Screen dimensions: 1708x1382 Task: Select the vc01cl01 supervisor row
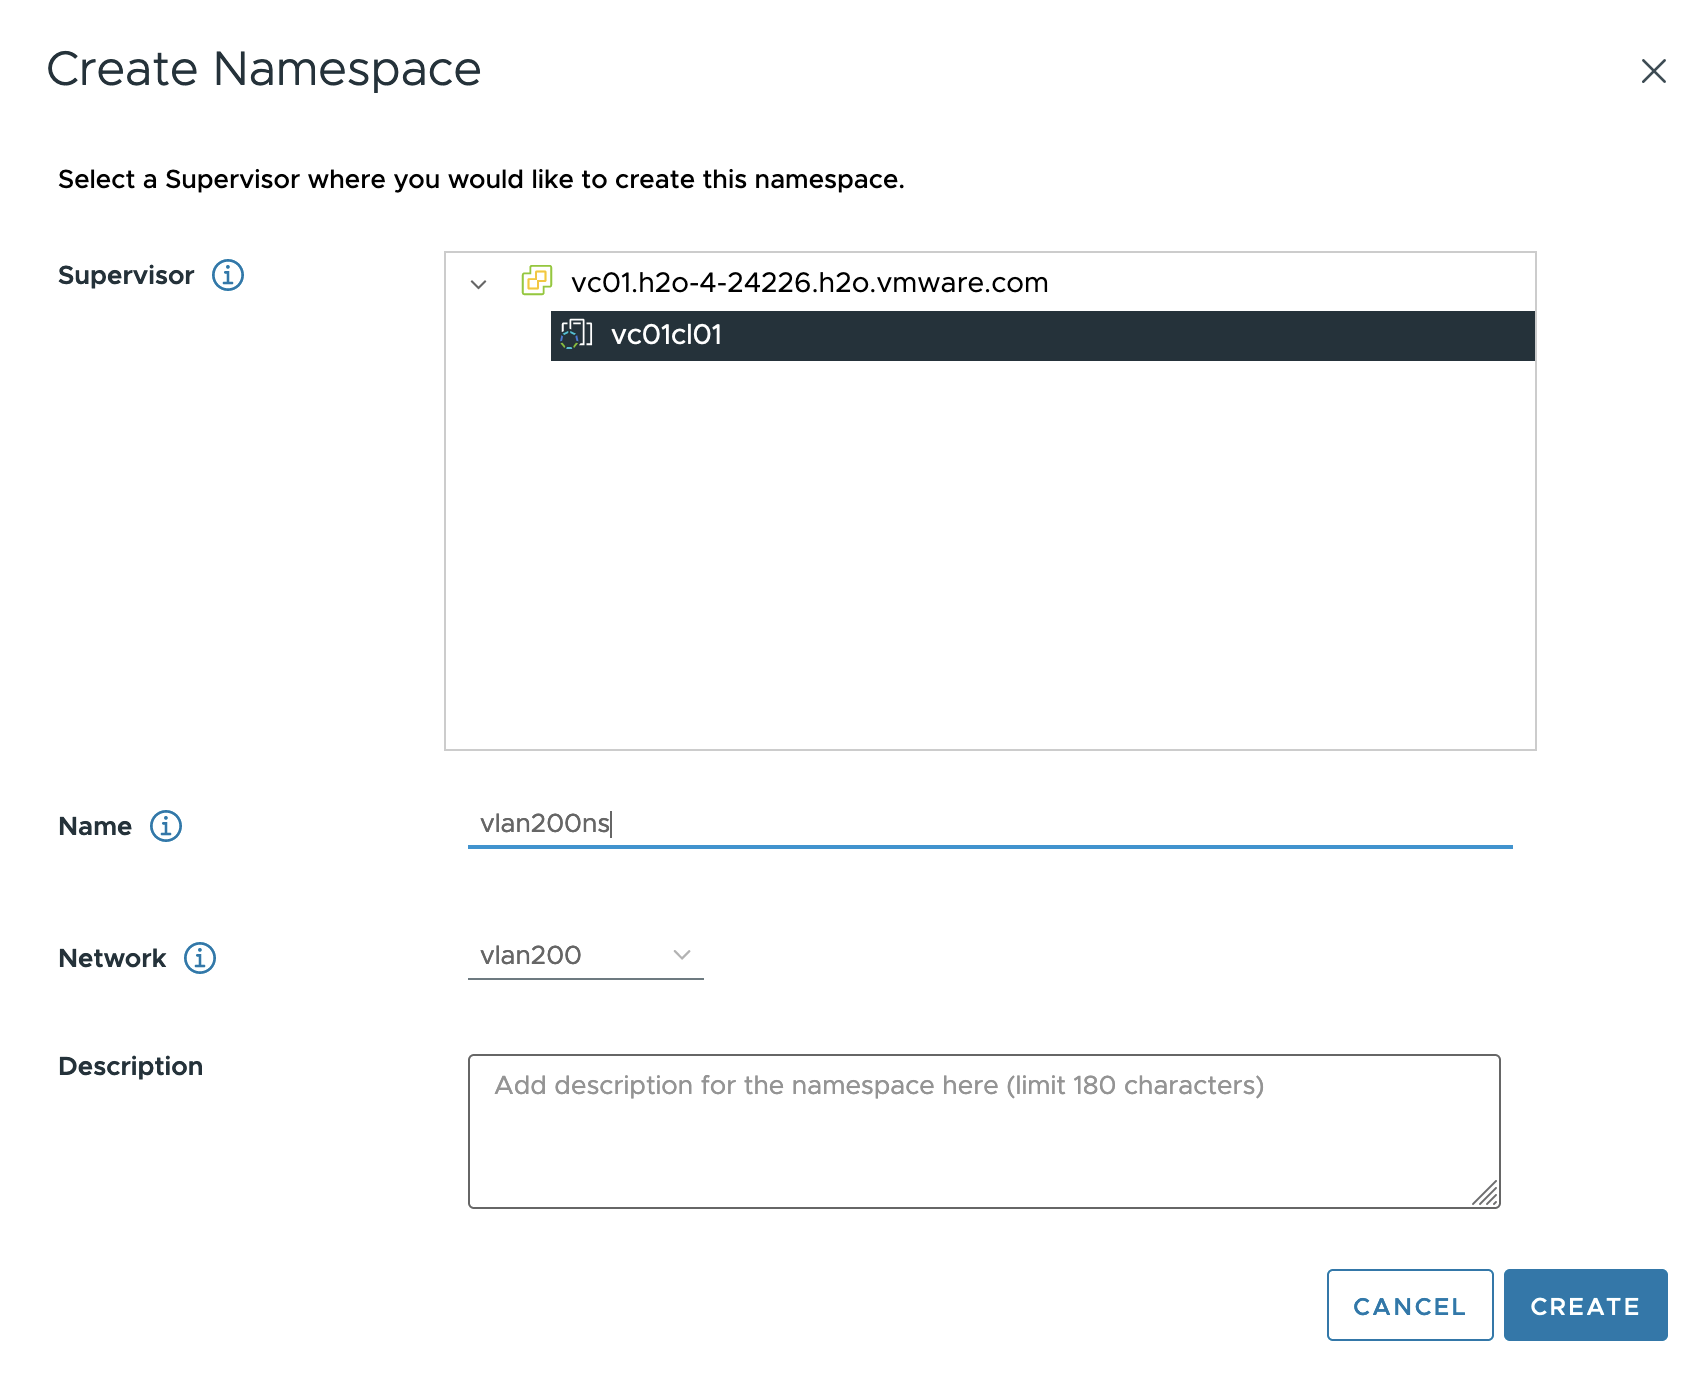[x=1043, y=335]
